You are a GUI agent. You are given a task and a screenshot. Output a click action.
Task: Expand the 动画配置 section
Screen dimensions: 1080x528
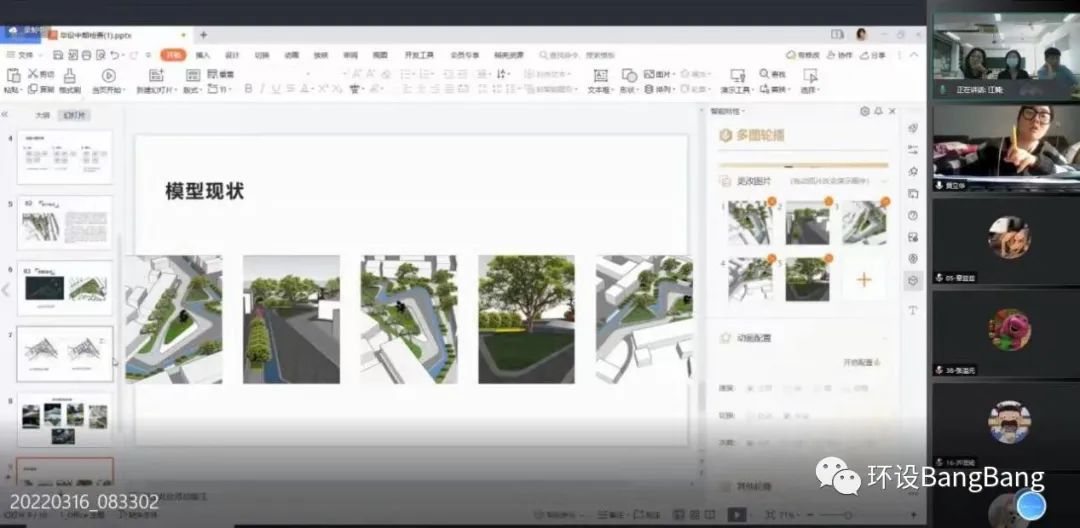pyautogui.click(x=755, y=338)
